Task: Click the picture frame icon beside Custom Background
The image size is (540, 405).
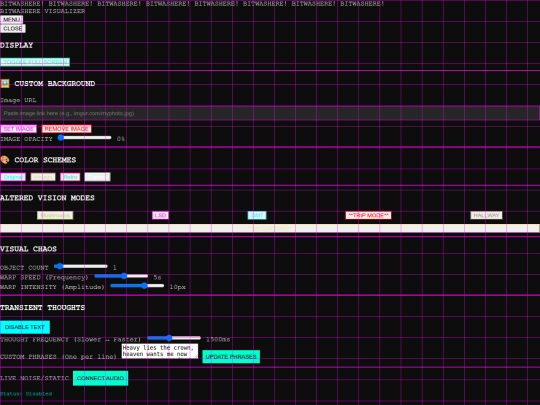Action: (5, 83)
